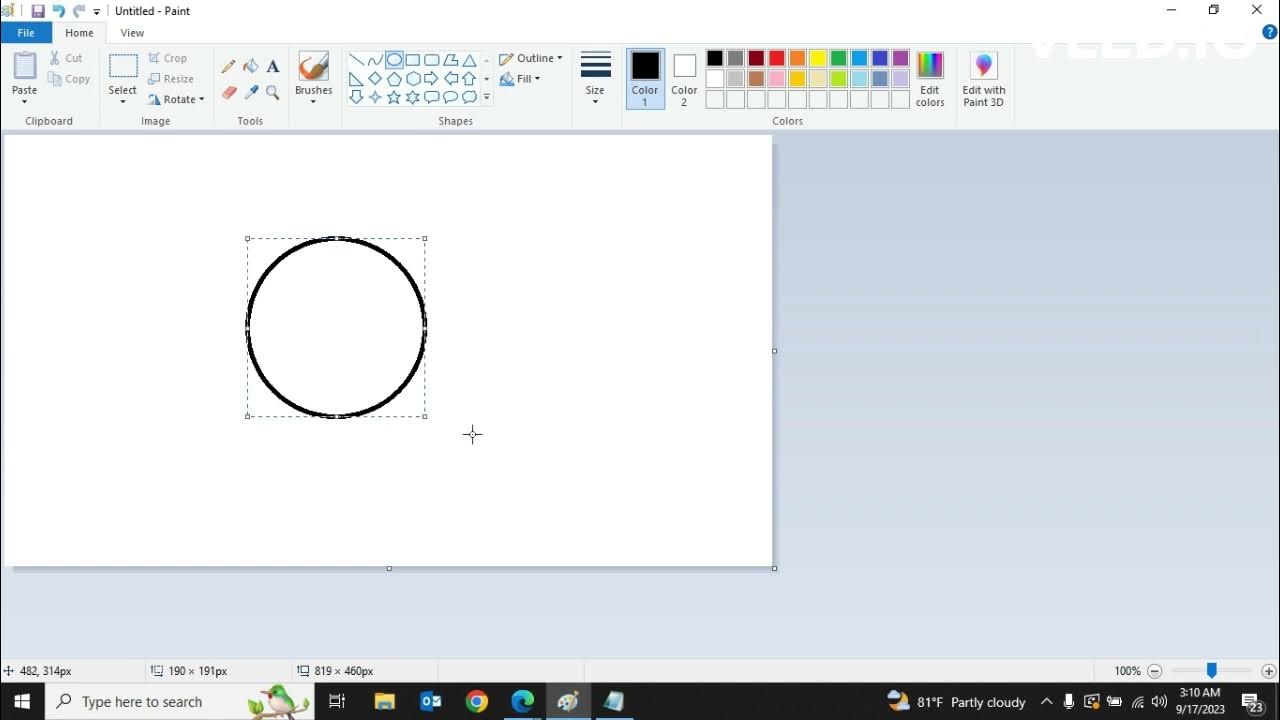Click the Cut button
This screenshot has width=1280, height=720.
67,58
